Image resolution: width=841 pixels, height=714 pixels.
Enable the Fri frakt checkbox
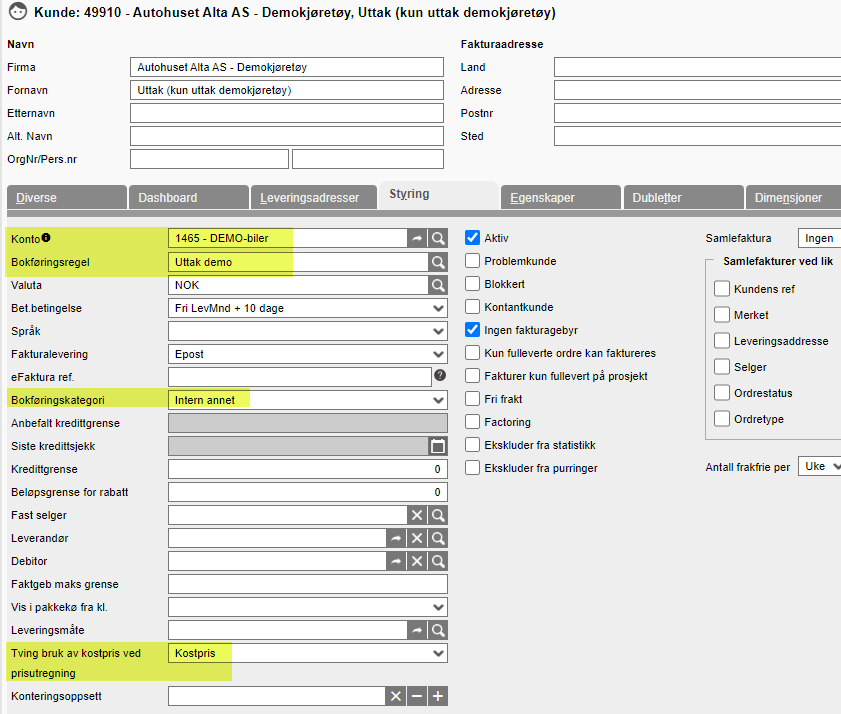tap(472, 399)
